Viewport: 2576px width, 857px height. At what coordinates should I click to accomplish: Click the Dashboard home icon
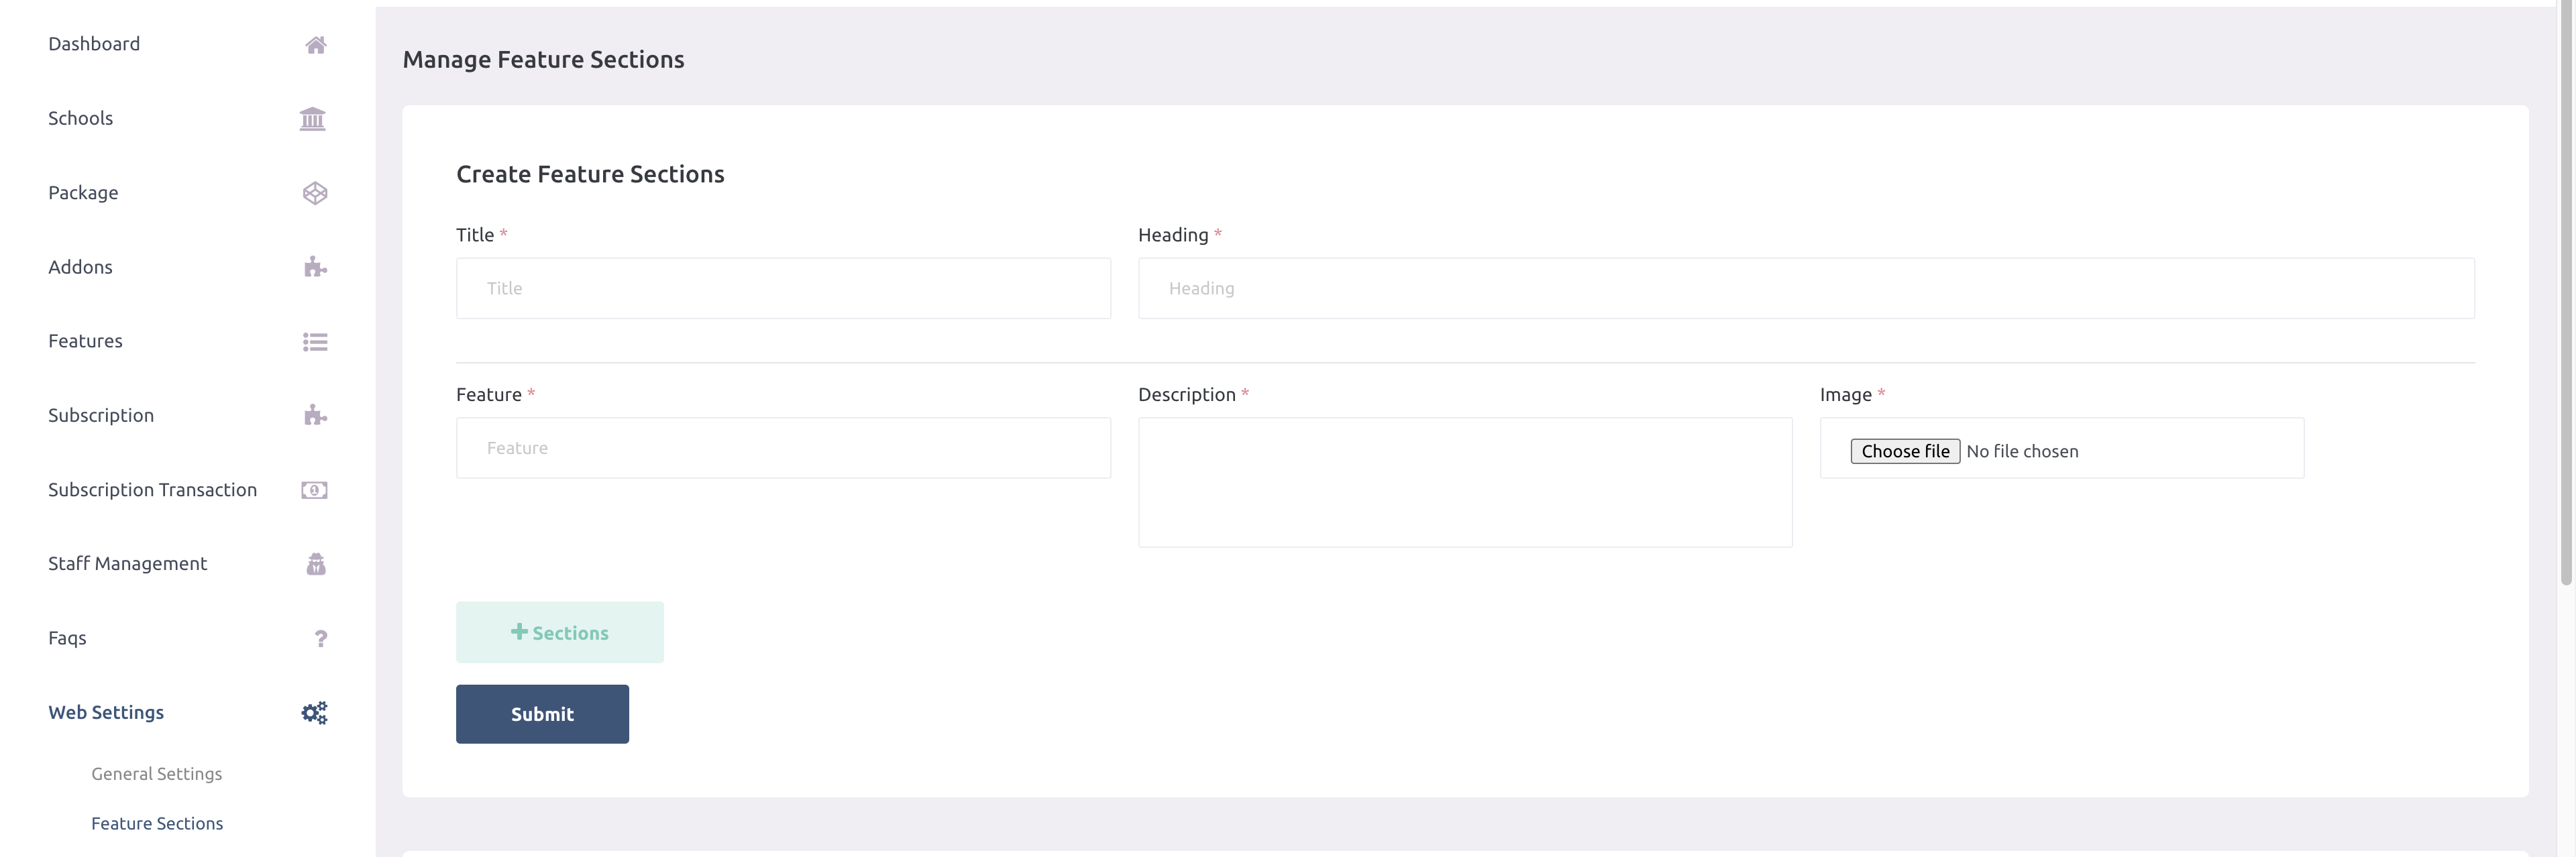[x=315, y=44]
